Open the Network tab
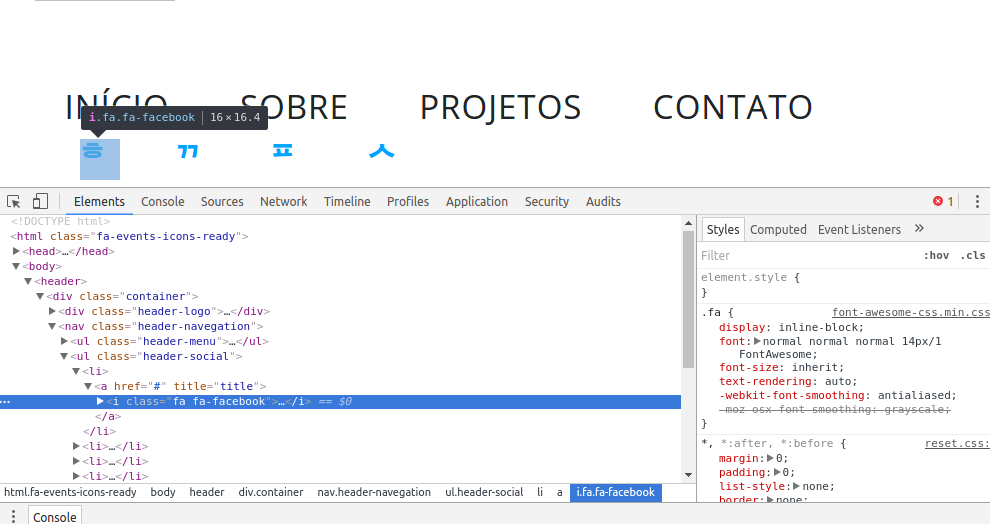This screenshot has height=524, width=990. pos(283,201)
